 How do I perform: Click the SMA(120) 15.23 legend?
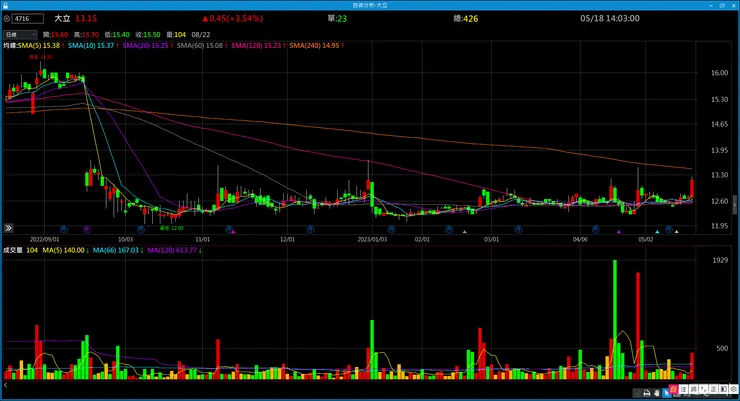click(258, 46)
